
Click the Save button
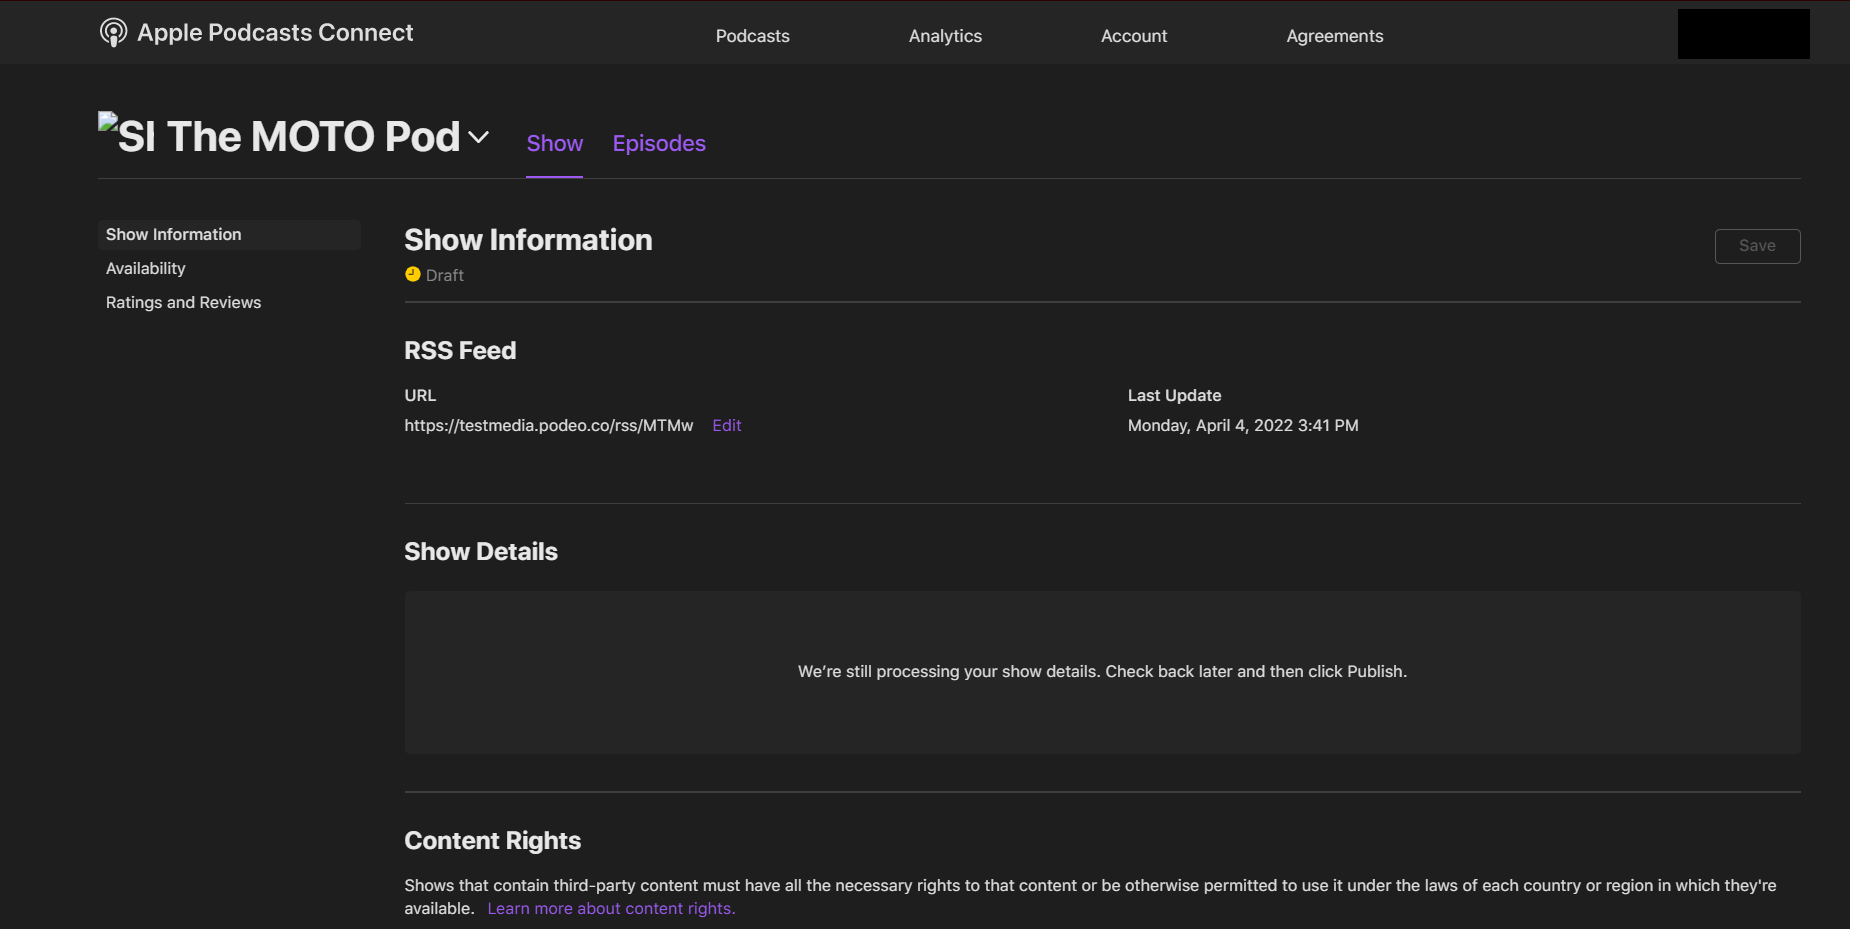pos(1757,246)
